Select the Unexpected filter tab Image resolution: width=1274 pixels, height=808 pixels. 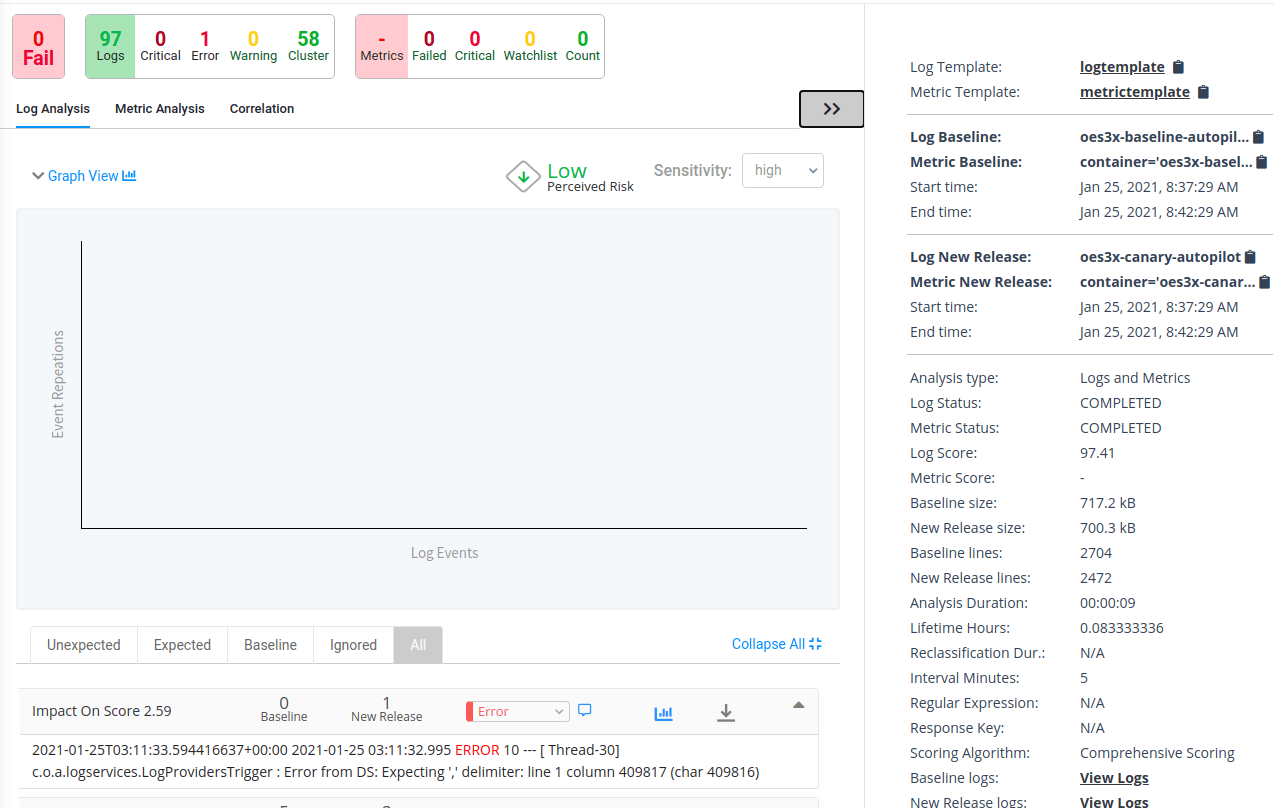point(83,645)
